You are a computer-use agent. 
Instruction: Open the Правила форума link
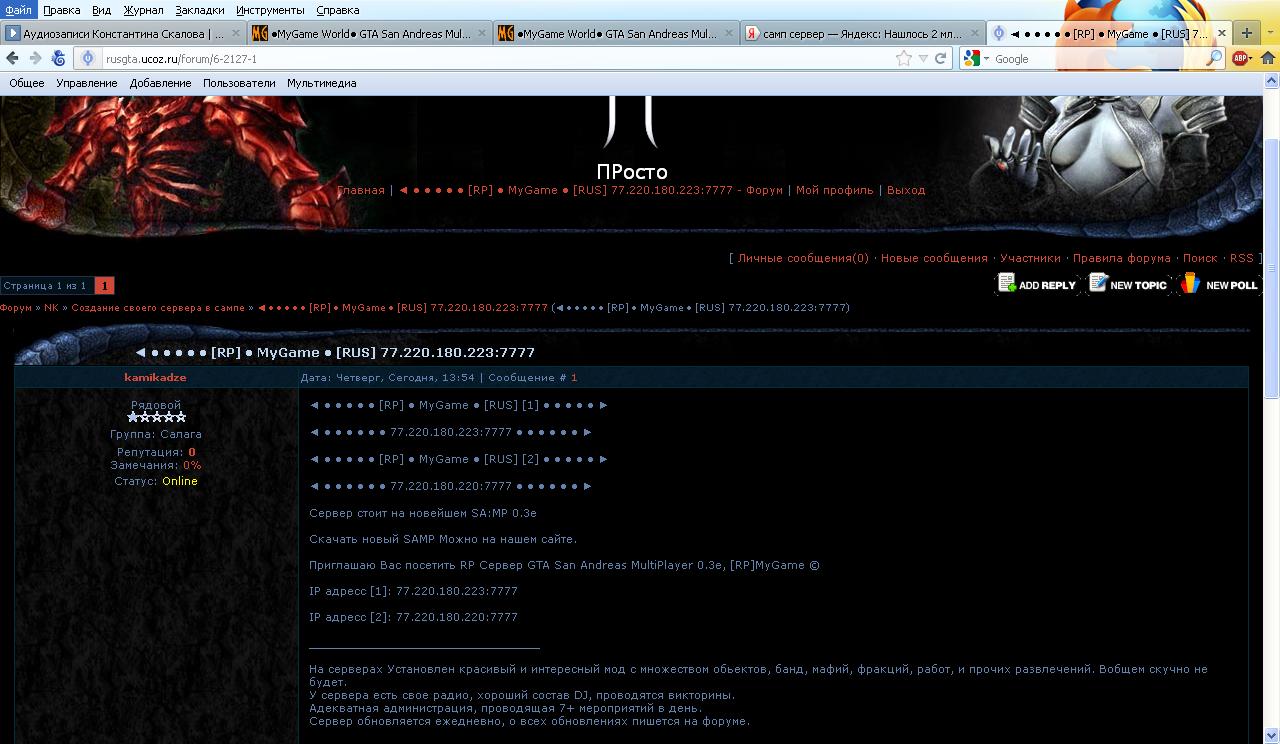(x=1122, y=258)
